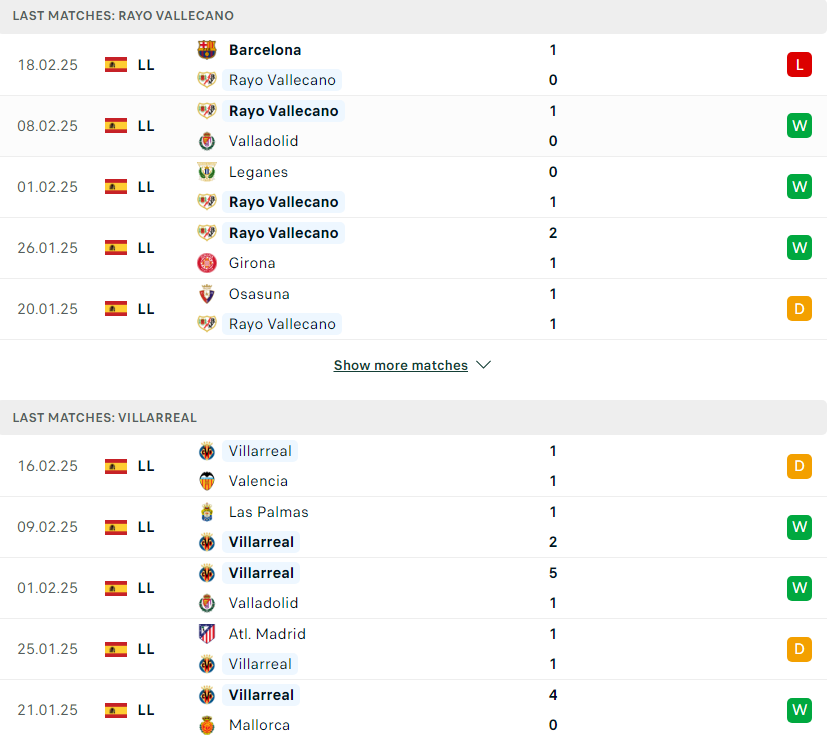Viewport: 839px width, 739px height.
Task: Click the red L result badge
Action: click(799, 65)
